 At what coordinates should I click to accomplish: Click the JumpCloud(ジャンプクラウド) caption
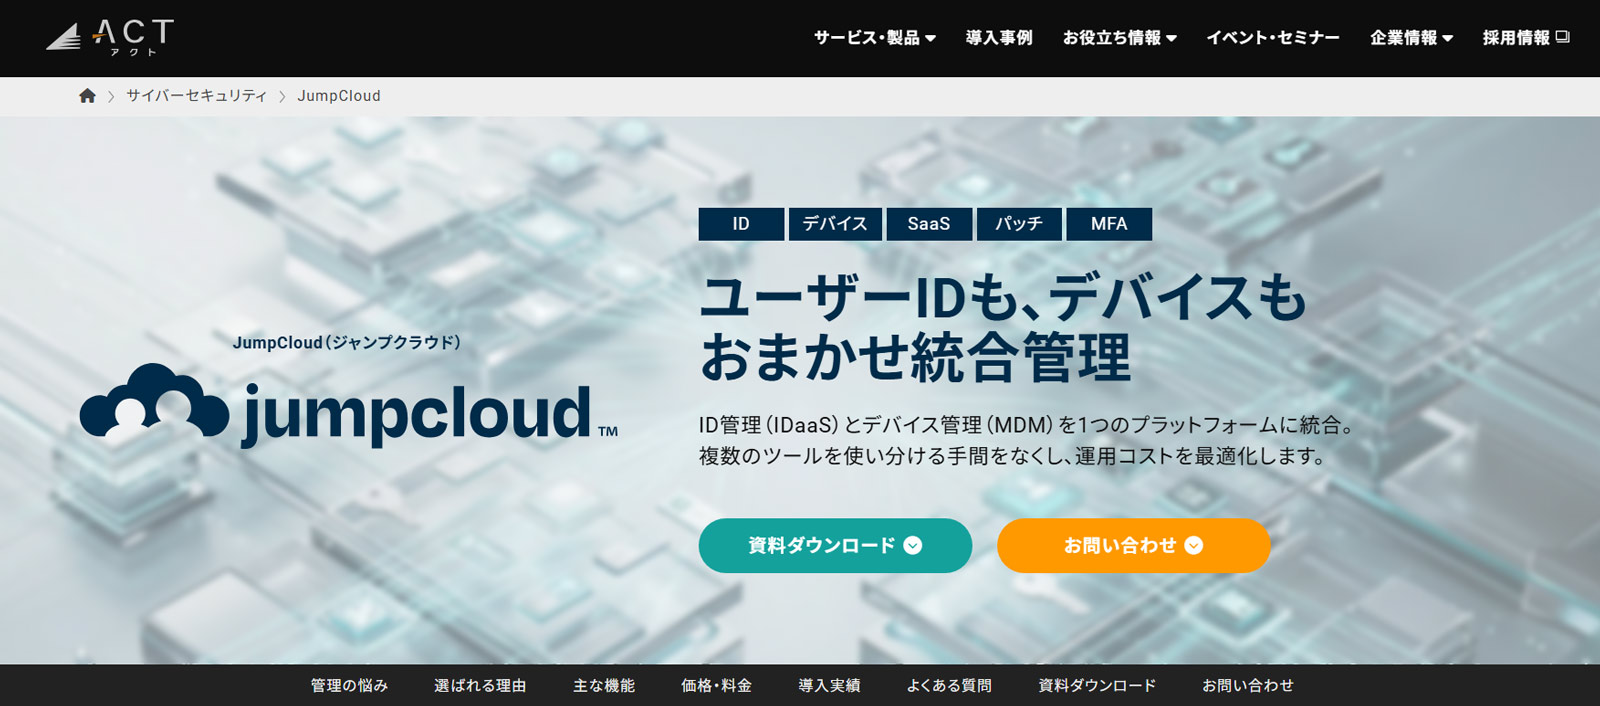347,342
